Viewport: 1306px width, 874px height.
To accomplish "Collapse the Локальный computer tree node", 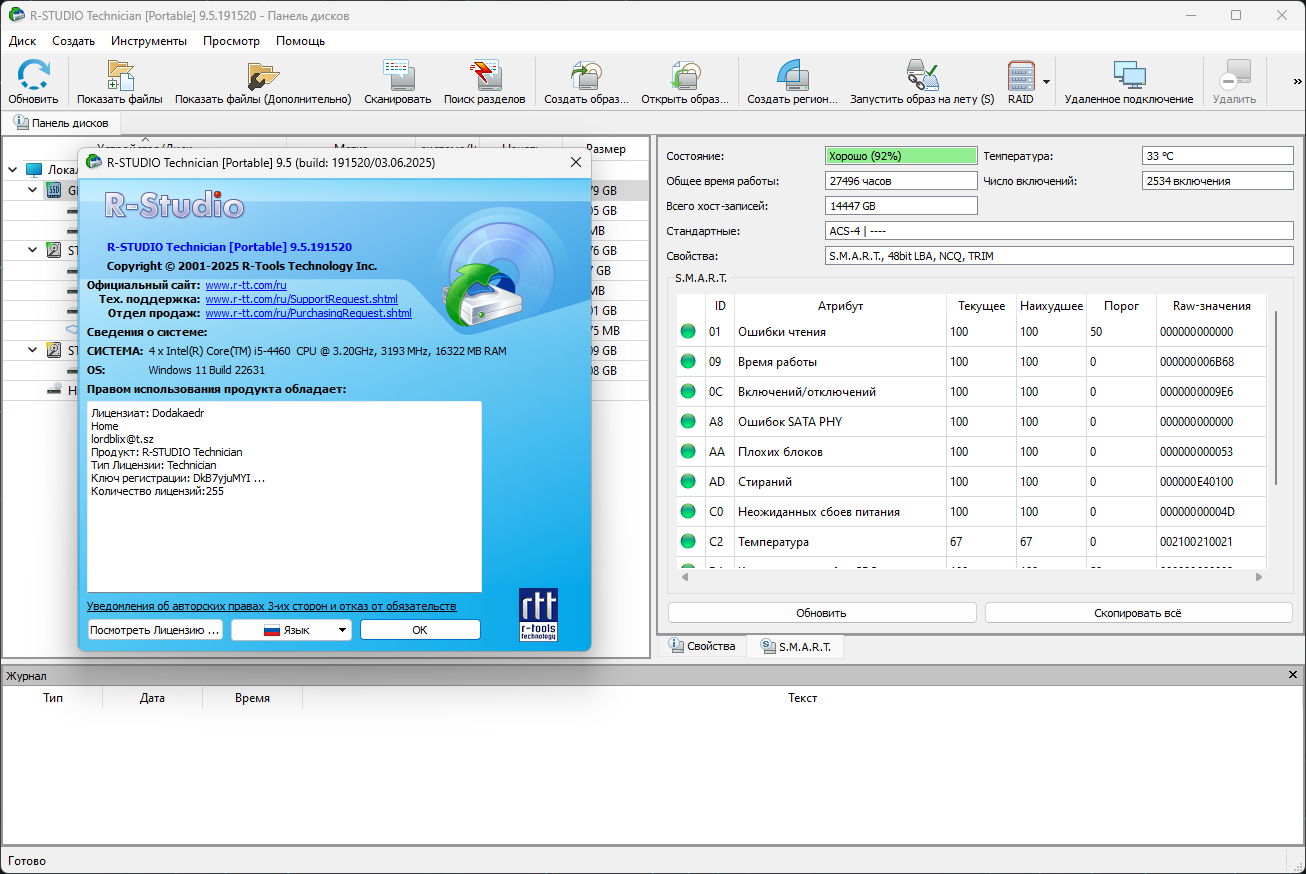I will pyautogui.click(x=13, y=170).
